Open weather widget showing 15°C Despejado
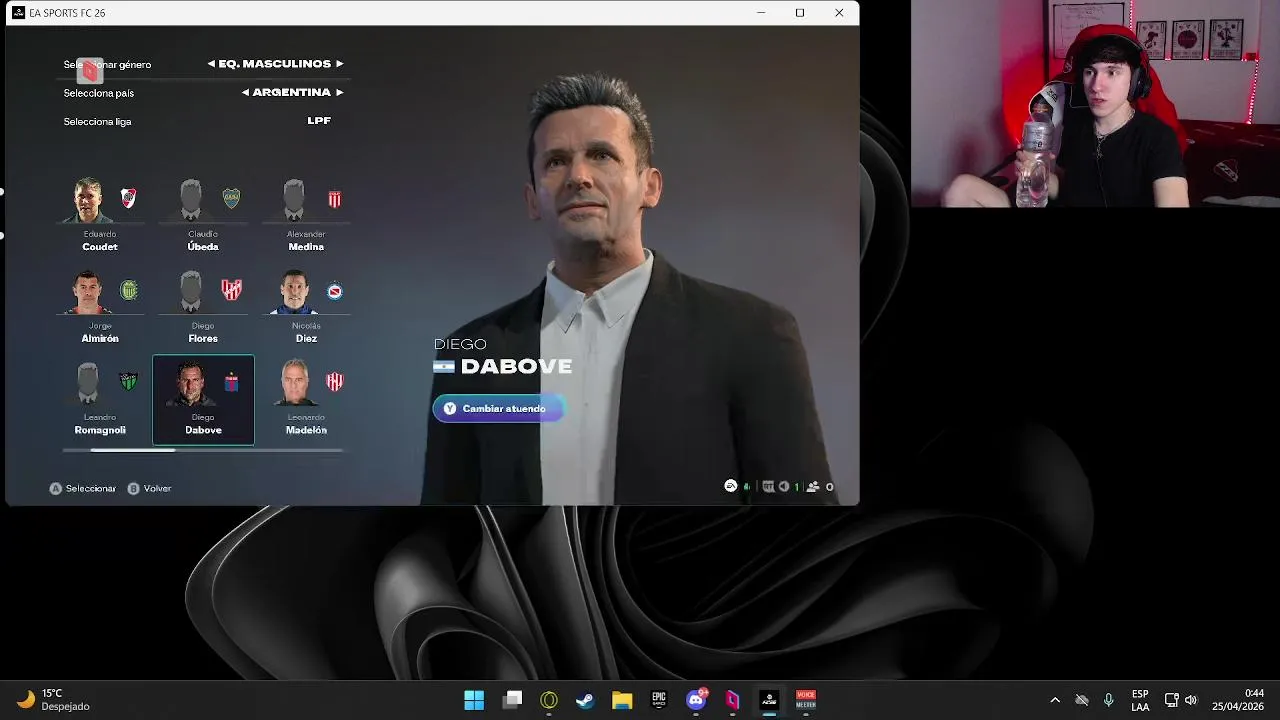The image size is (1280, 720). (x=54, y=700)
